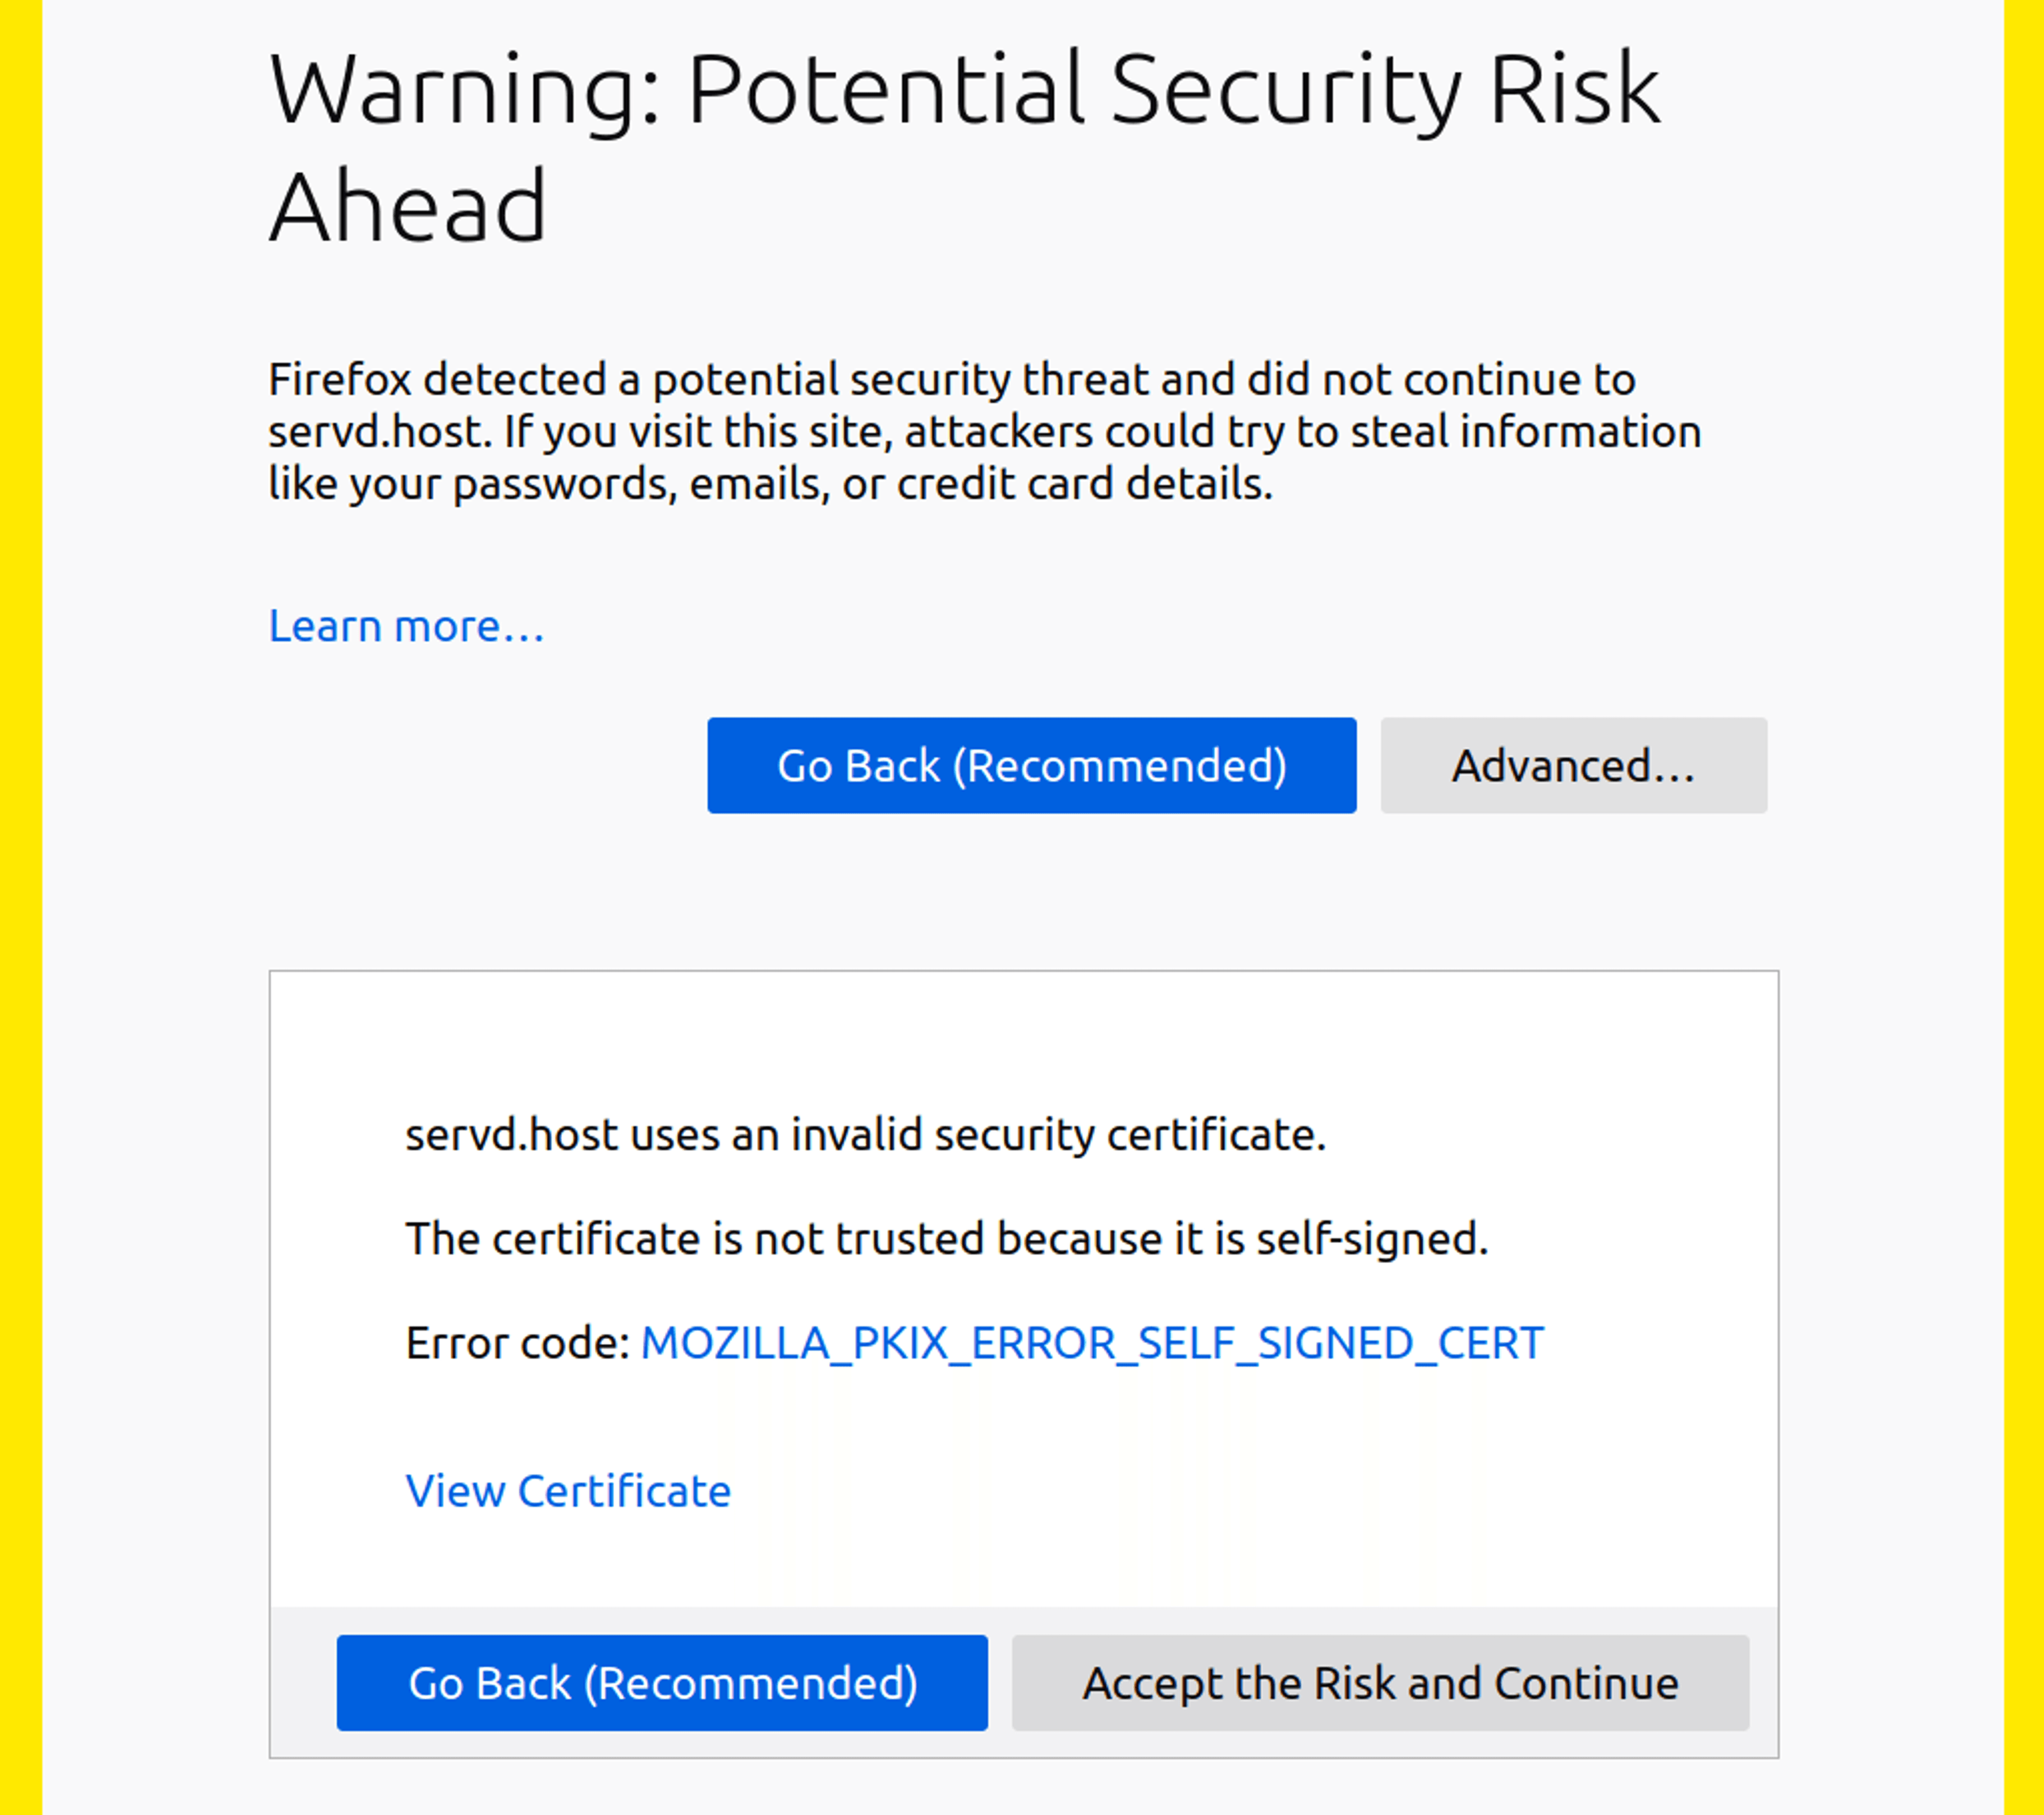
Task: Click the "Error code:" label
Action: pyautogui.click(x=517, y=1343)
